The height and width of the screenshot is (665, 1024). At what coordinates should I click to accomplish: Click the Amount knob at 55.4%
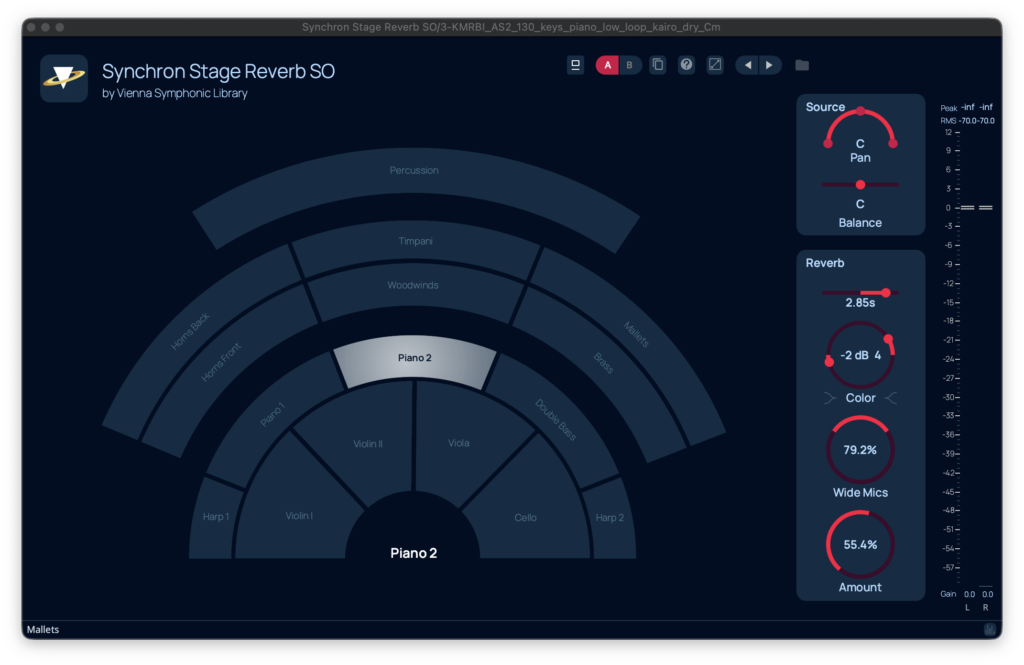click(860, 545)
